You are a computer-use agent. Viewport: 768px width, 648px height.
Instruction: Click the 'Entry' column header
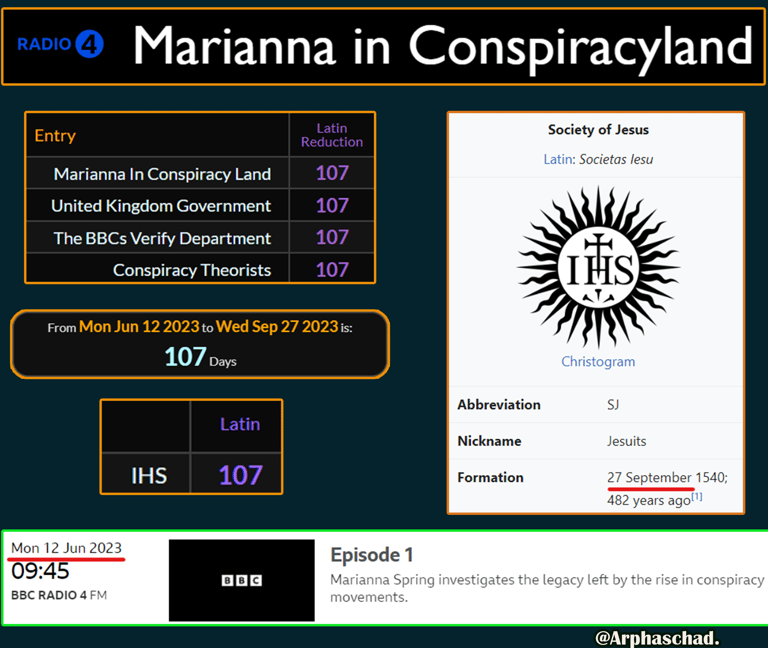click(55, 135)
